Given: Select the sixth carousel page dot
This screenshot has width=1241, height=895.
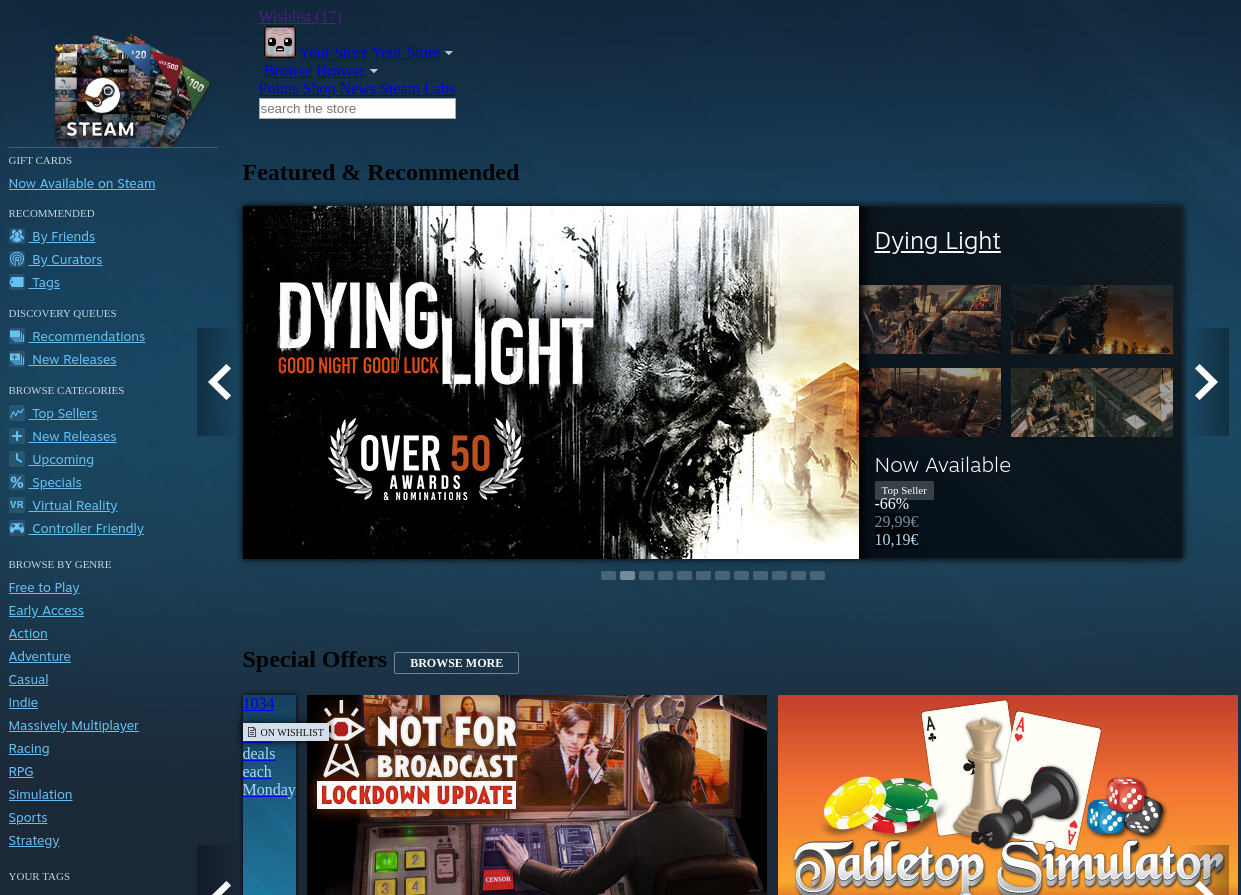Looking at the screenshot, I should tap(703, 576).
